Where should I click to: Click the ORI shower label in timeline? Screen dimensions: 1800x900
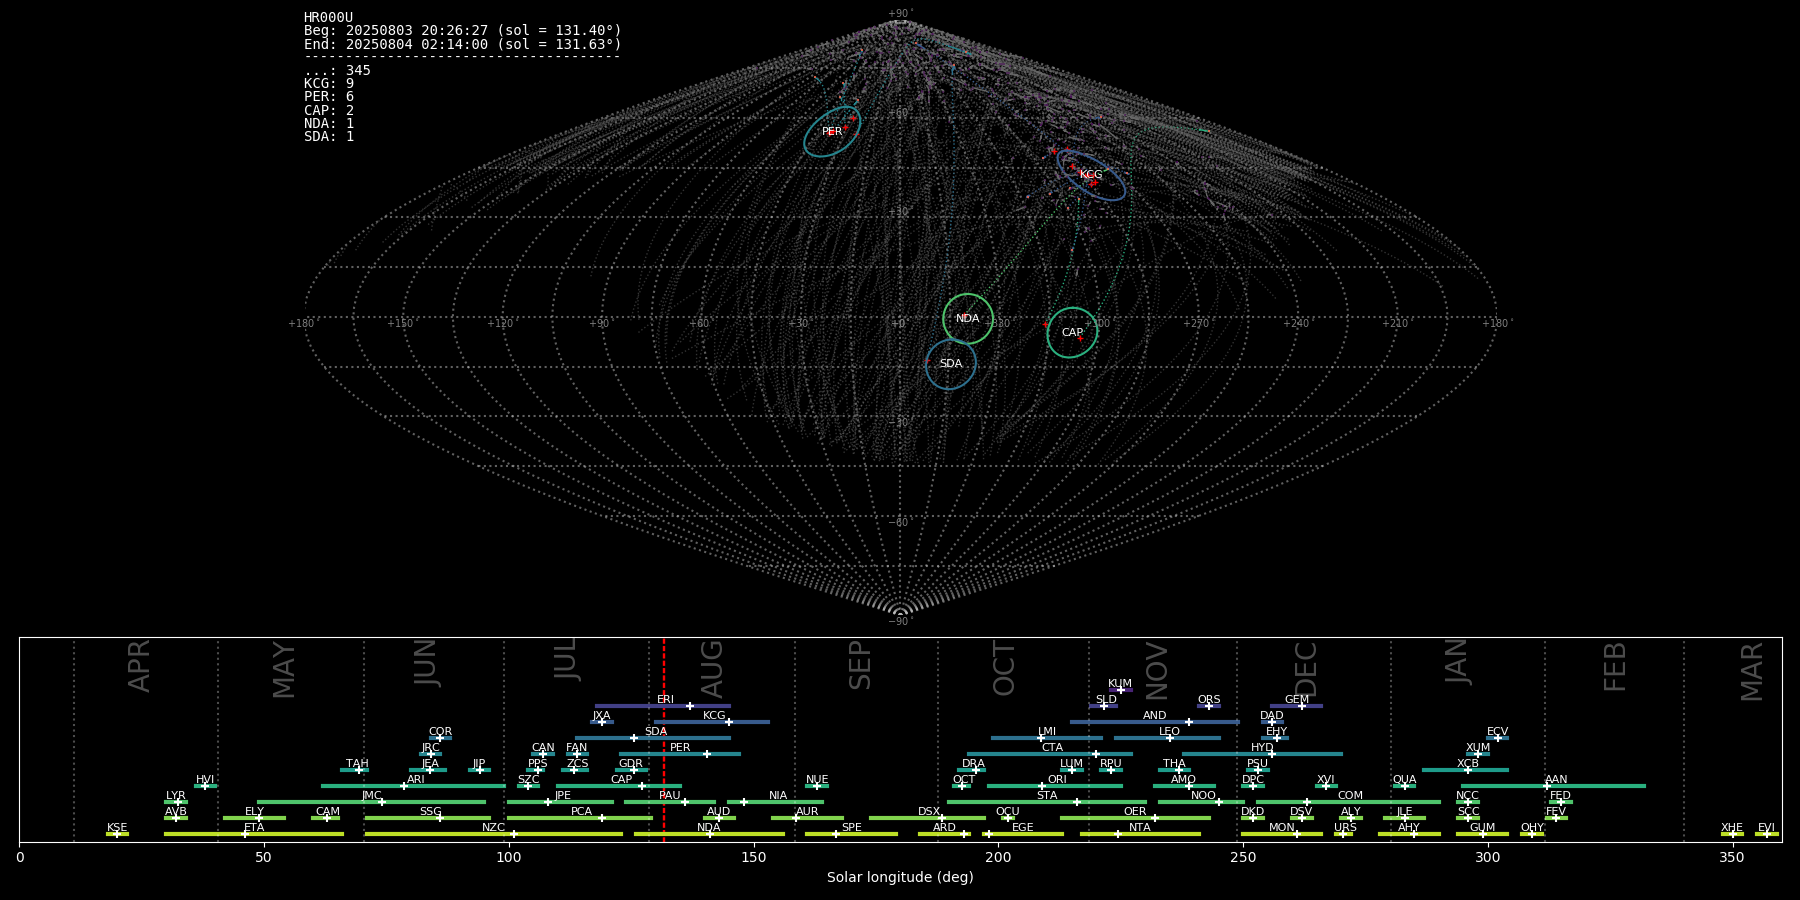[x=1057, y=780]
